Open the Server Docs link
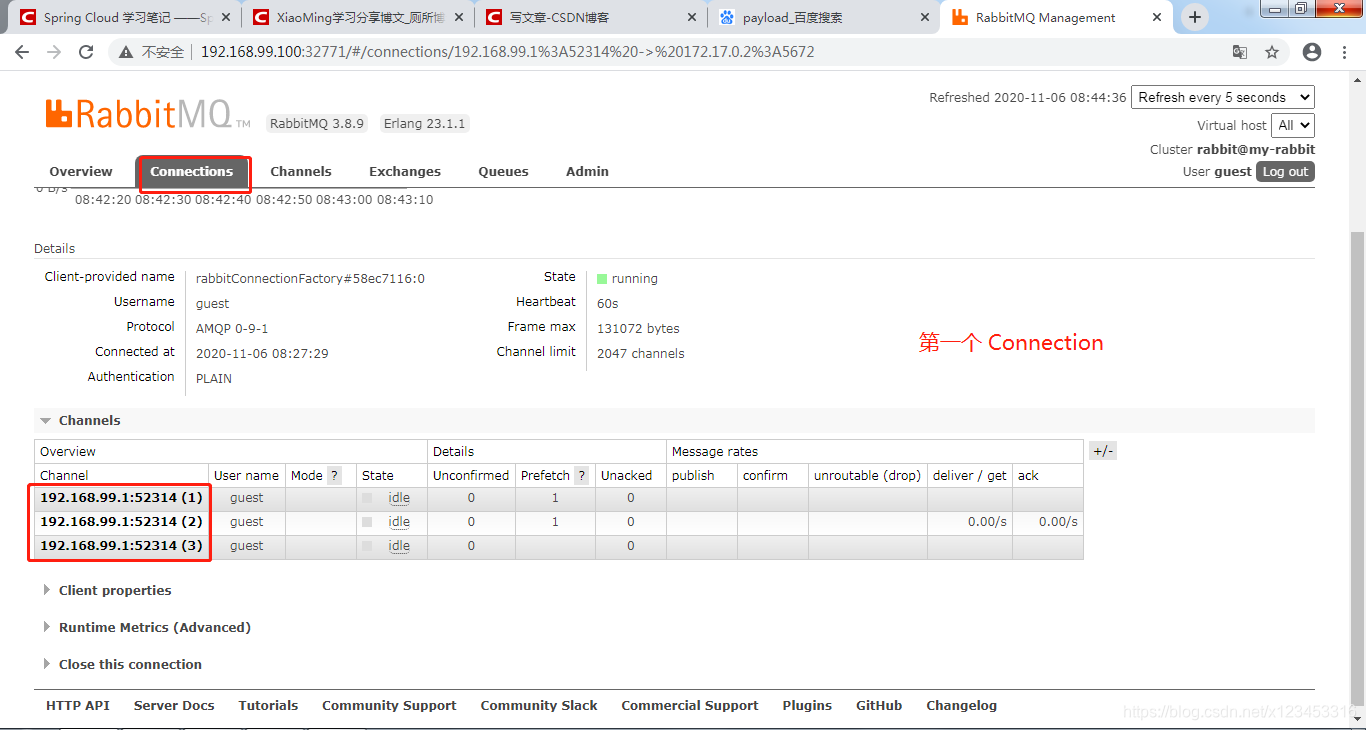The image size is (1366, 730). (174, 705)
